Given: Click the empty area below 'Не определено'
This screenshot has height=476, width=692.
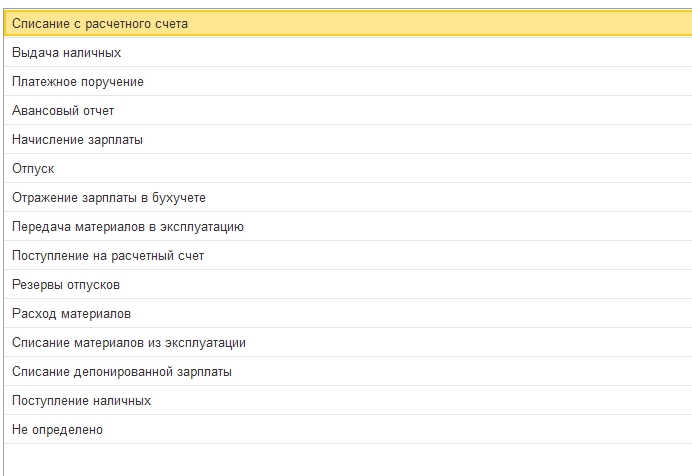Looking at the screenshot, I should [346, 460].
